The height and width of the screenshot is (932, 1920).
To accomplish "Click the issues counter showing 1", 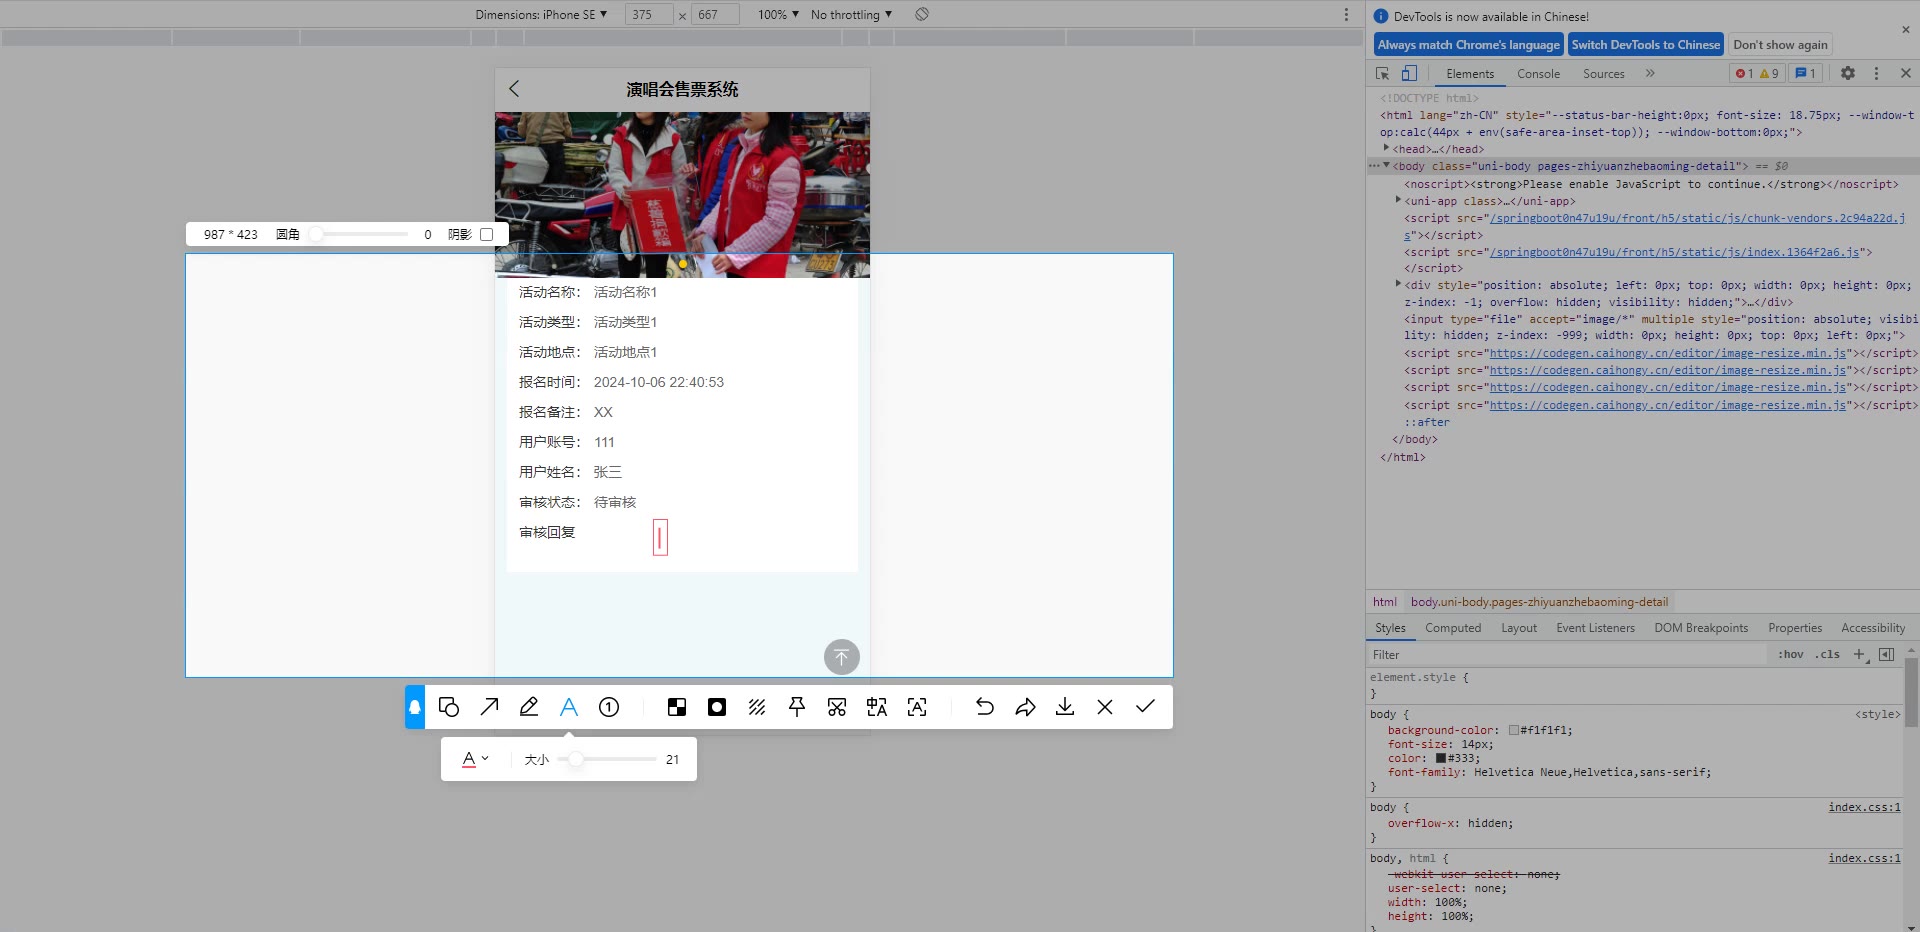I will coord(1805,73).
